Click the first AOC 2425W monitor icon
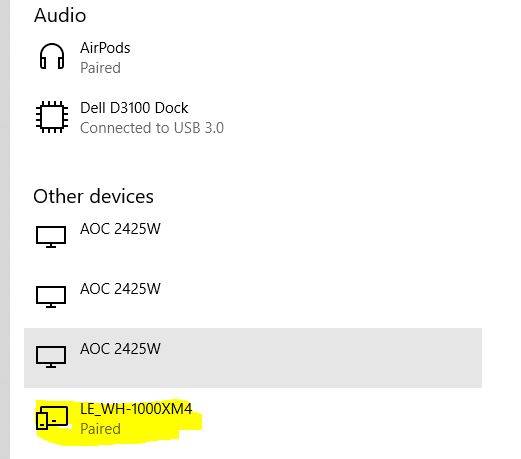 click(51, 236)
